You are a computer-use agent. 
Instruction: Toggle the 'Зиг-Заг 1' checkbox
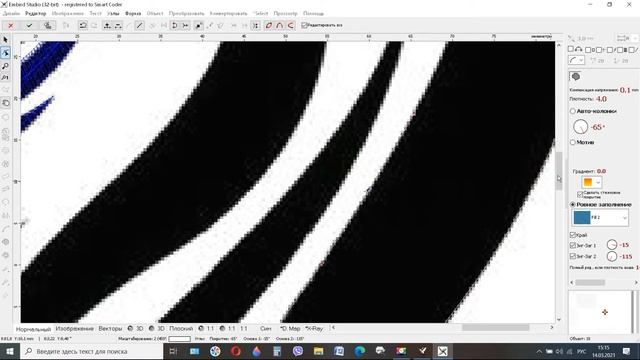point(573,245)
